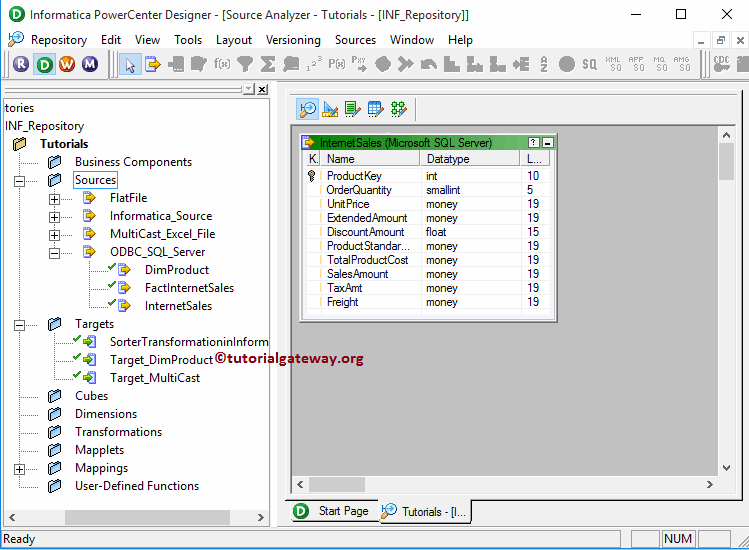Open the Sources menu
749x550 pixels.
355,40
